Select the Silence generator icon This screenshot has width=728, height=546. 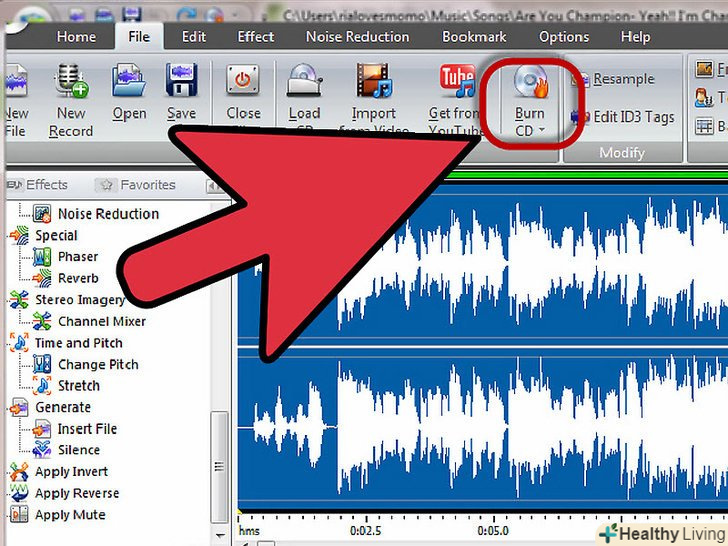pos(42,449)
